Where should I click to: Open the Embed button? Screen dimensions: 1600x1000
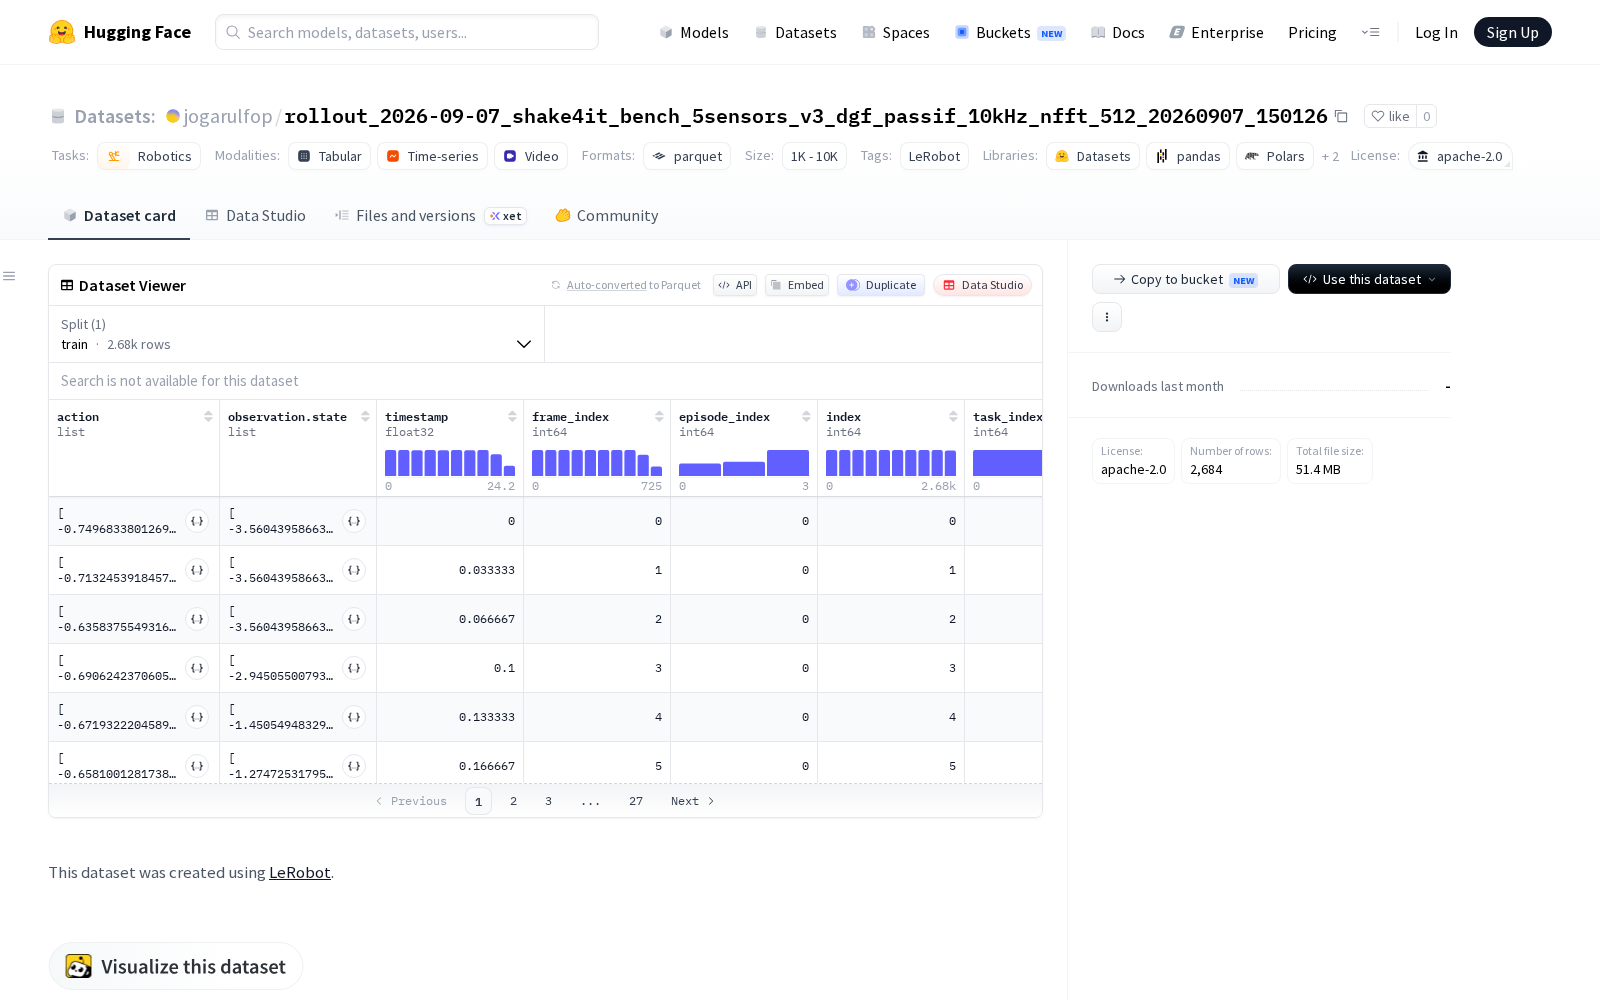click(797, 285)
